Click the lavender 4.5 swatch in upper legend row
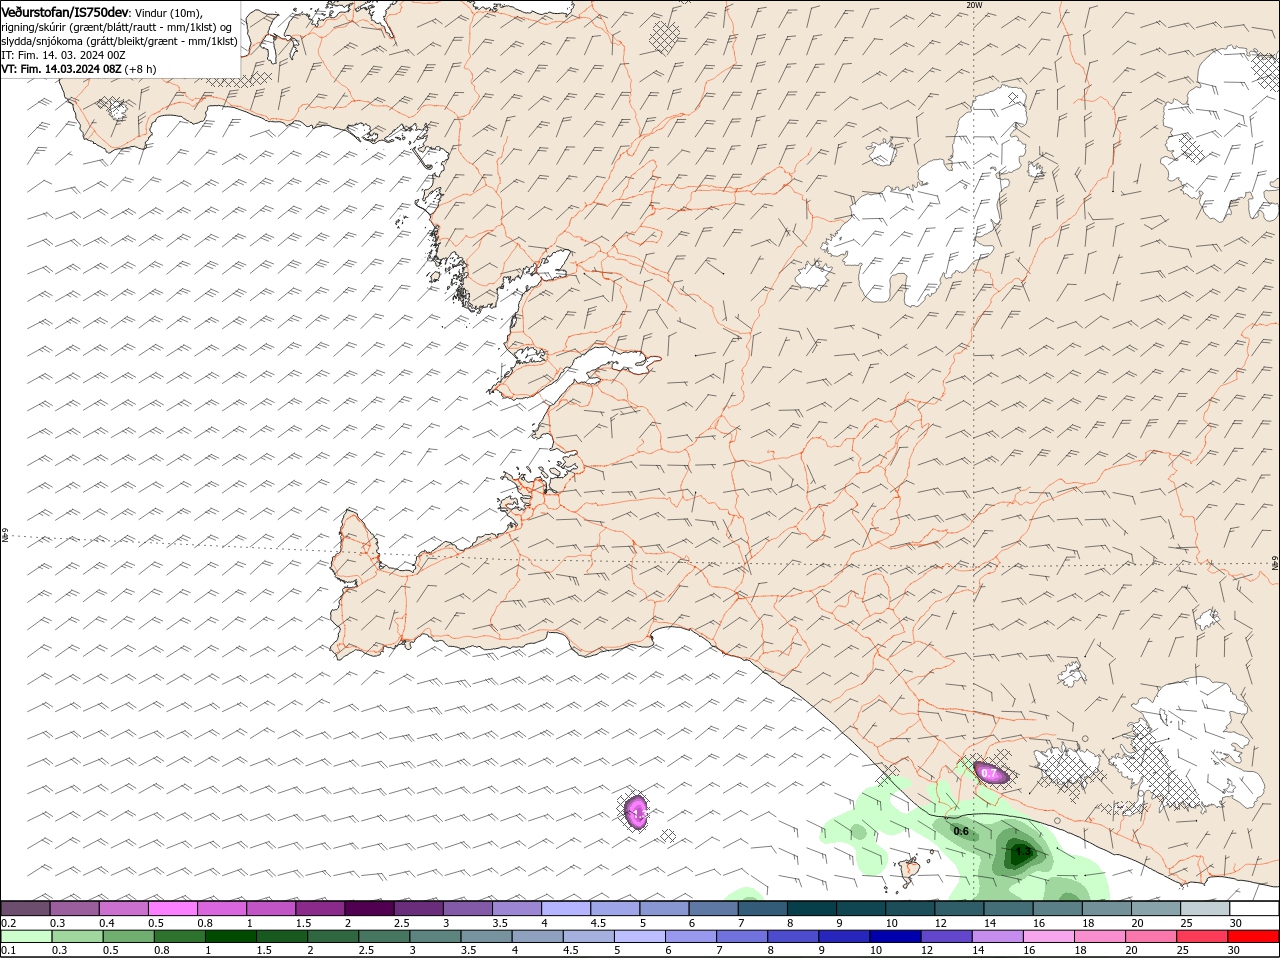The height and width of the screenshot is (958, 1280). click(x=615, y=908)
